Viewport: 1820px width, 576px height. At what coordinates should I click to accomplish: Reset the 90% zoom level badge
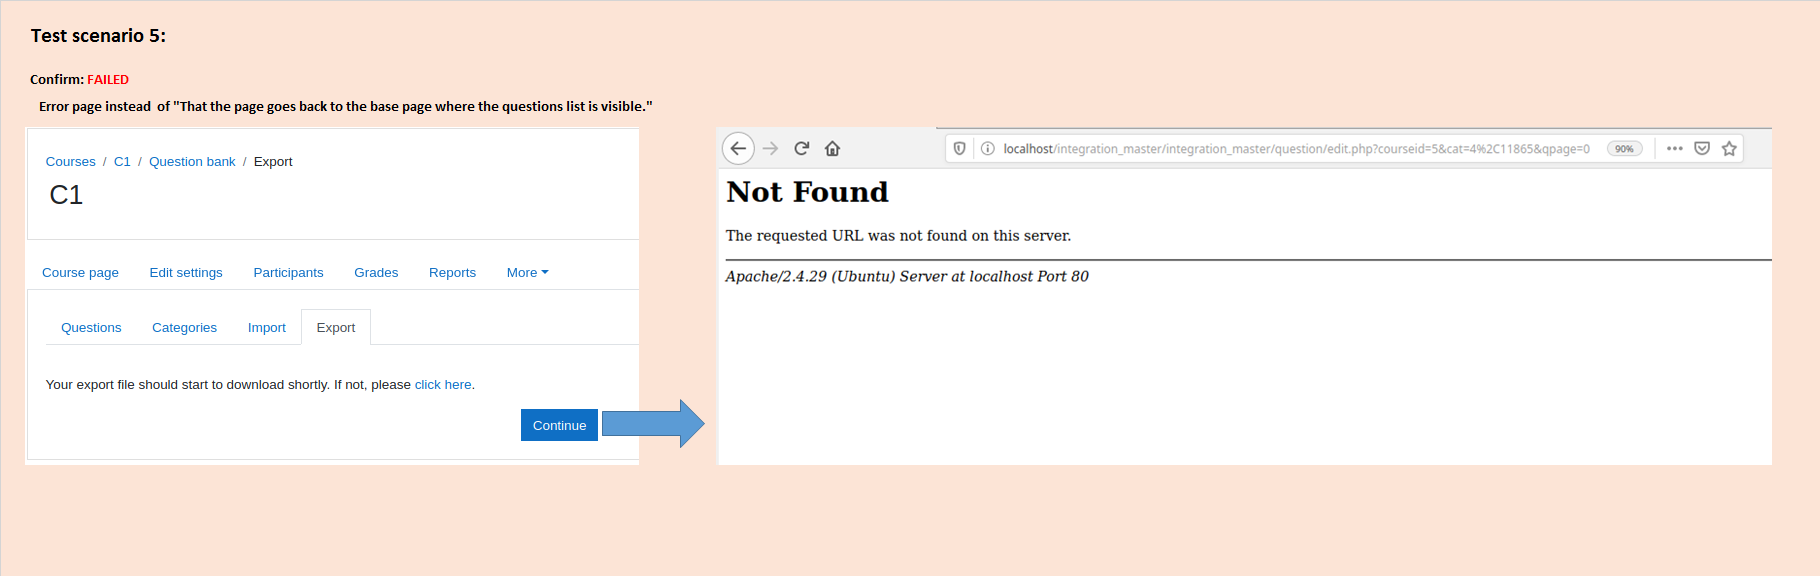pos(1624,148)
